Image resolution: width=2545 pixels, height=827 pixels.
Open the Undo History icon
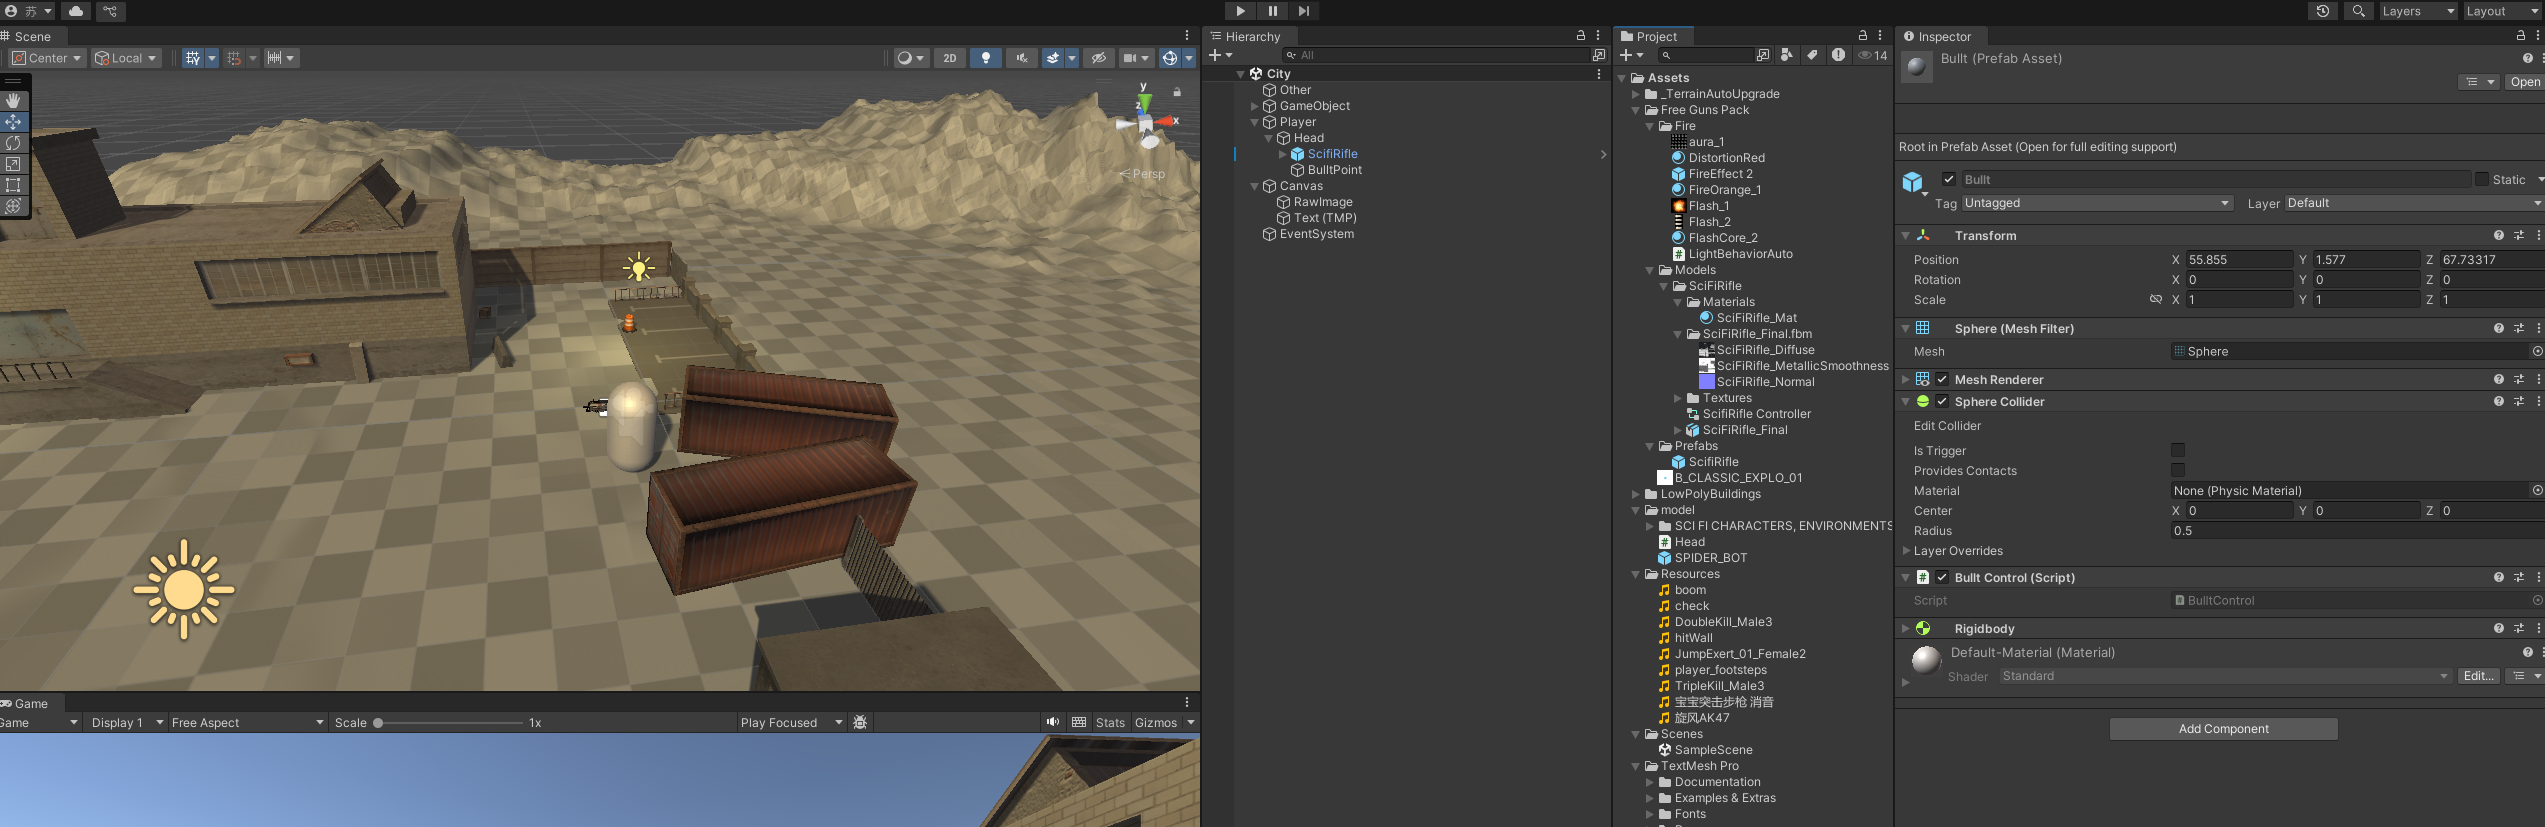click(x=2322, y=11)
